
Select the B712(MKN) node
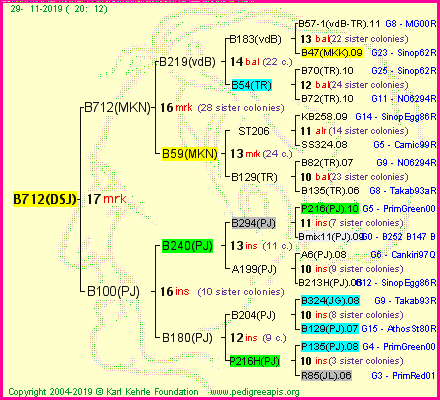(118, 108)
